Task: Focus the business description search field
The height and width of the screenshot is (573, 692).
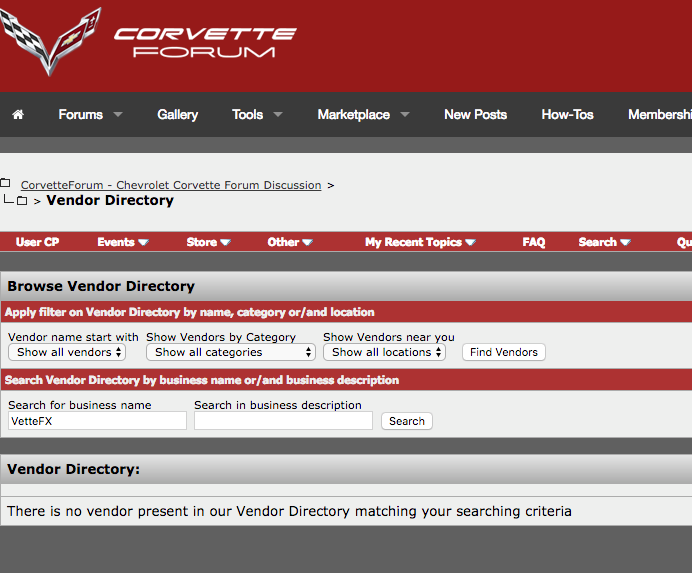Action: pos(283,421)
